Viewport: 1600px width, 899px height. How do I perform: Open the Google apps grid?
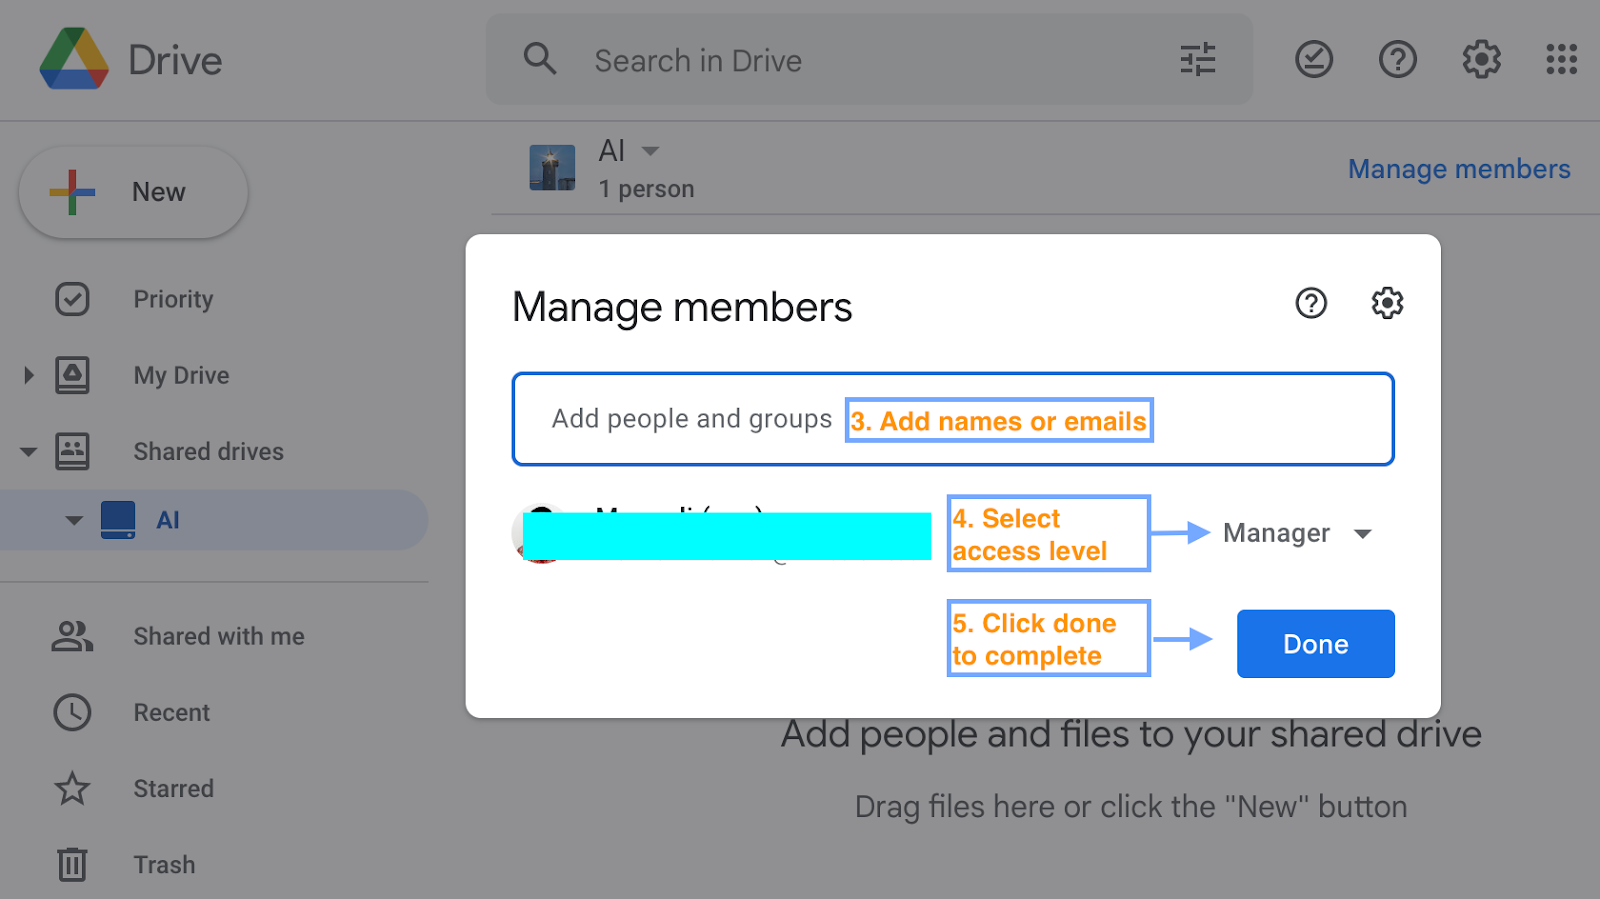coord(1561,59)
